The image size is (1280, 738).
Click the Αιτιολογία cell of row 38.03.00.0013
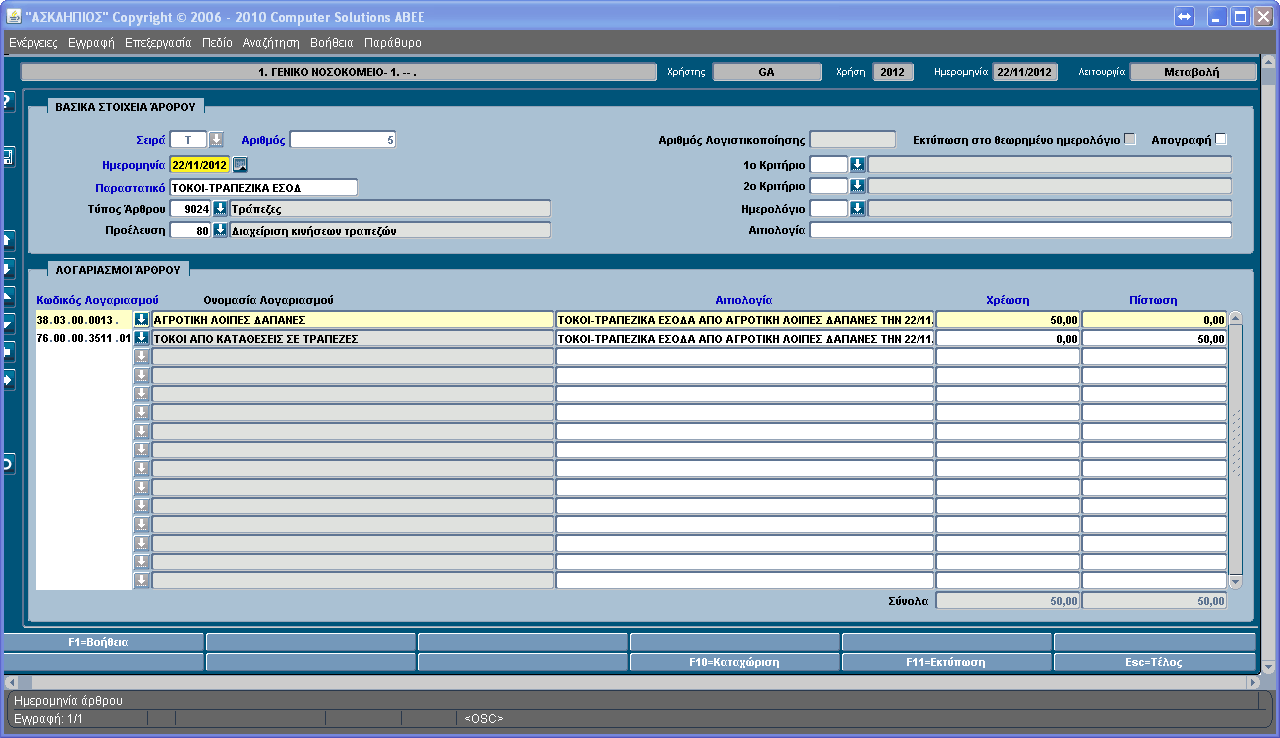click(745, 320)
